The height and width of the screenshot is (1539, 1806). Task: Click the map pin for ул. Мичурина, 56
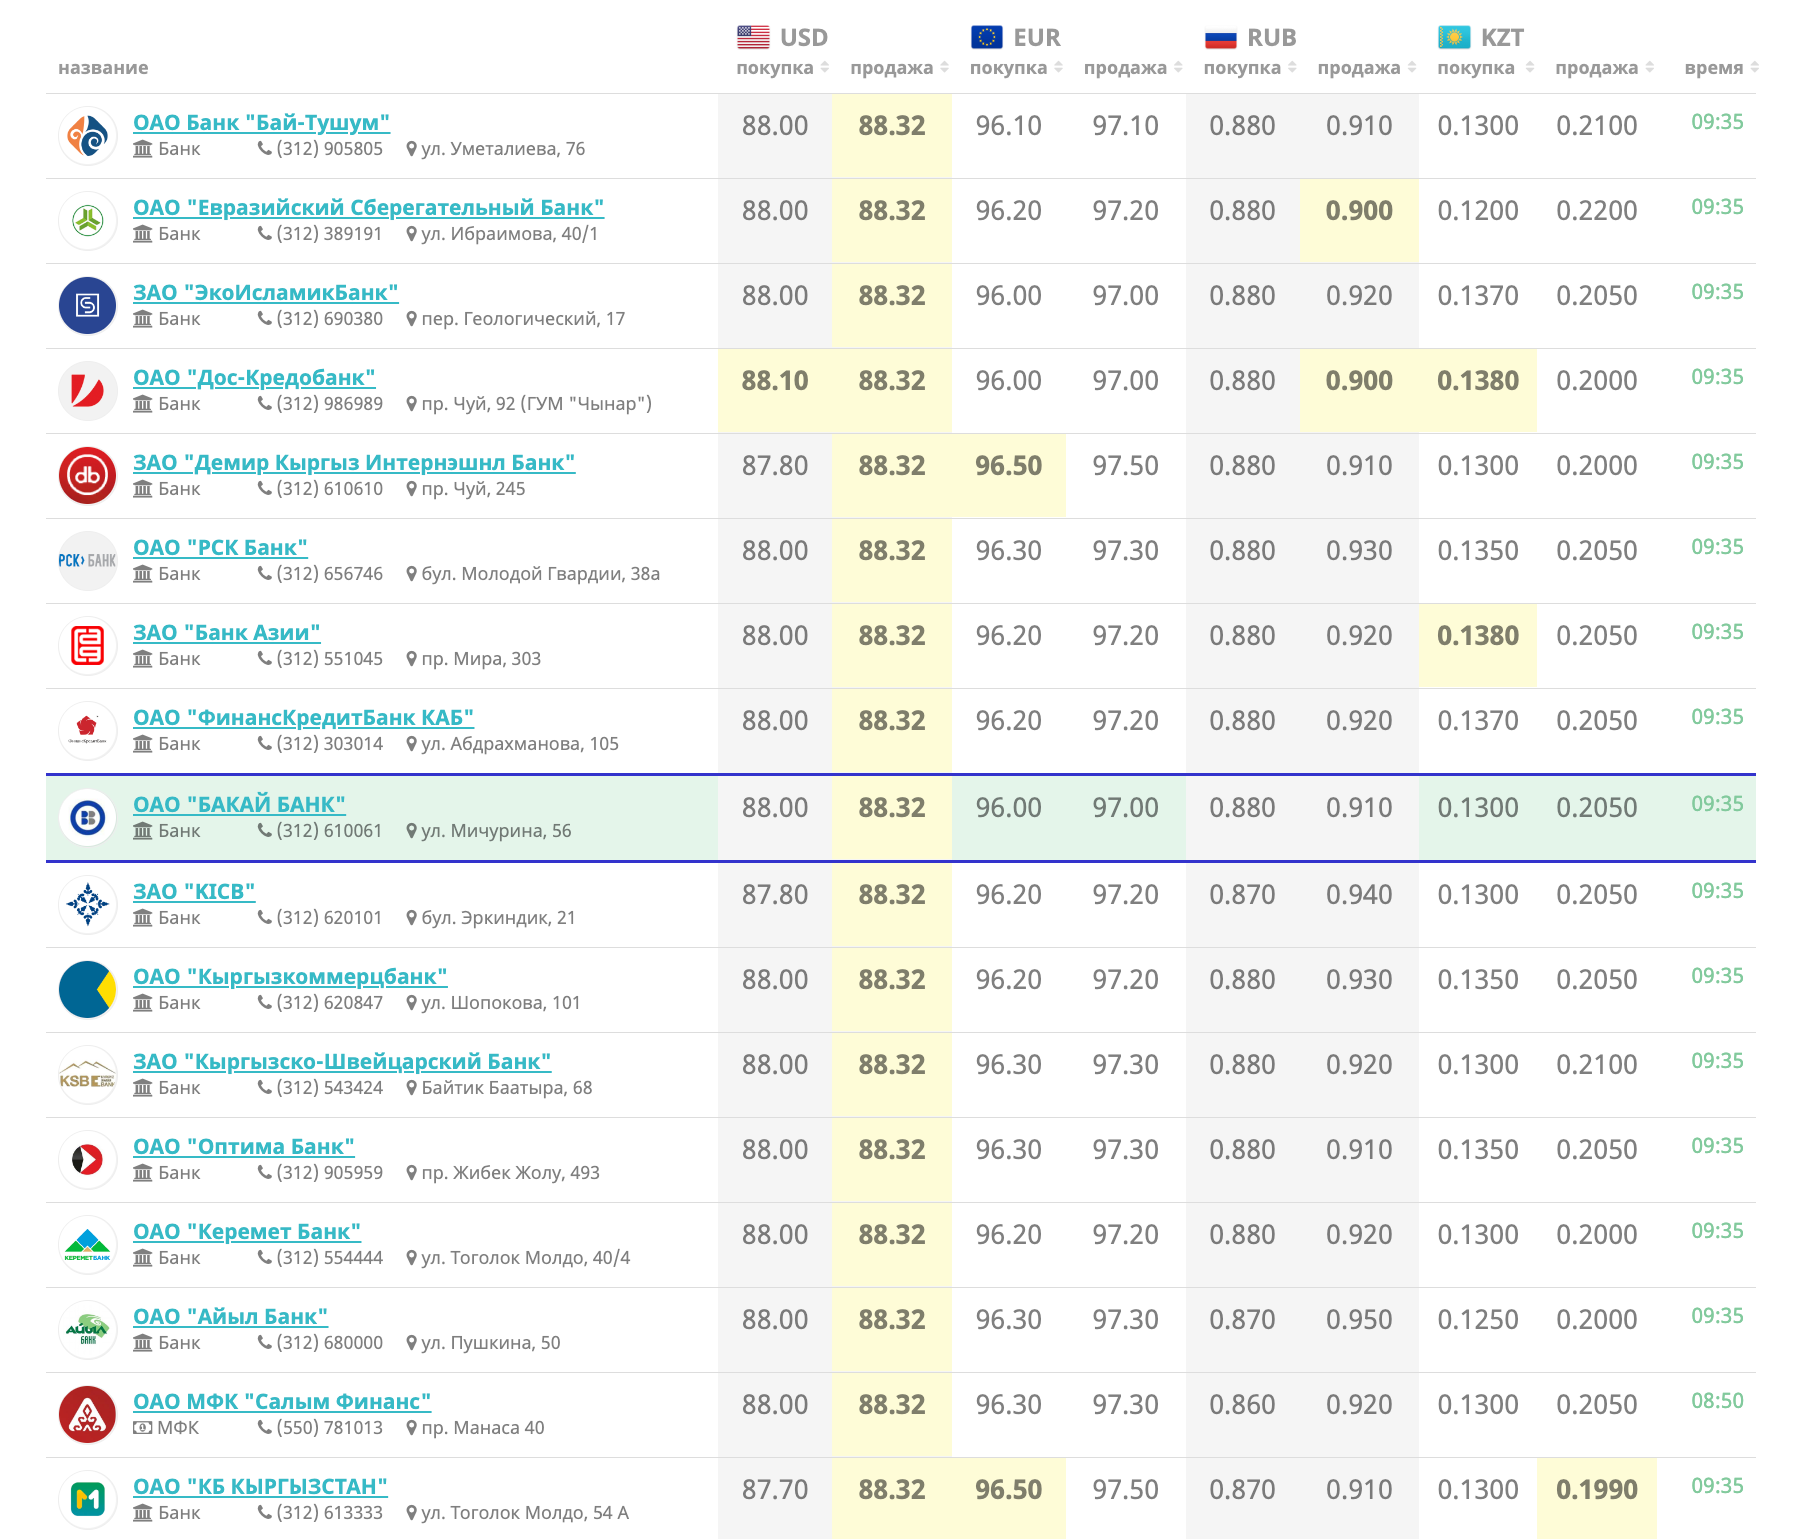coord(411,831)
